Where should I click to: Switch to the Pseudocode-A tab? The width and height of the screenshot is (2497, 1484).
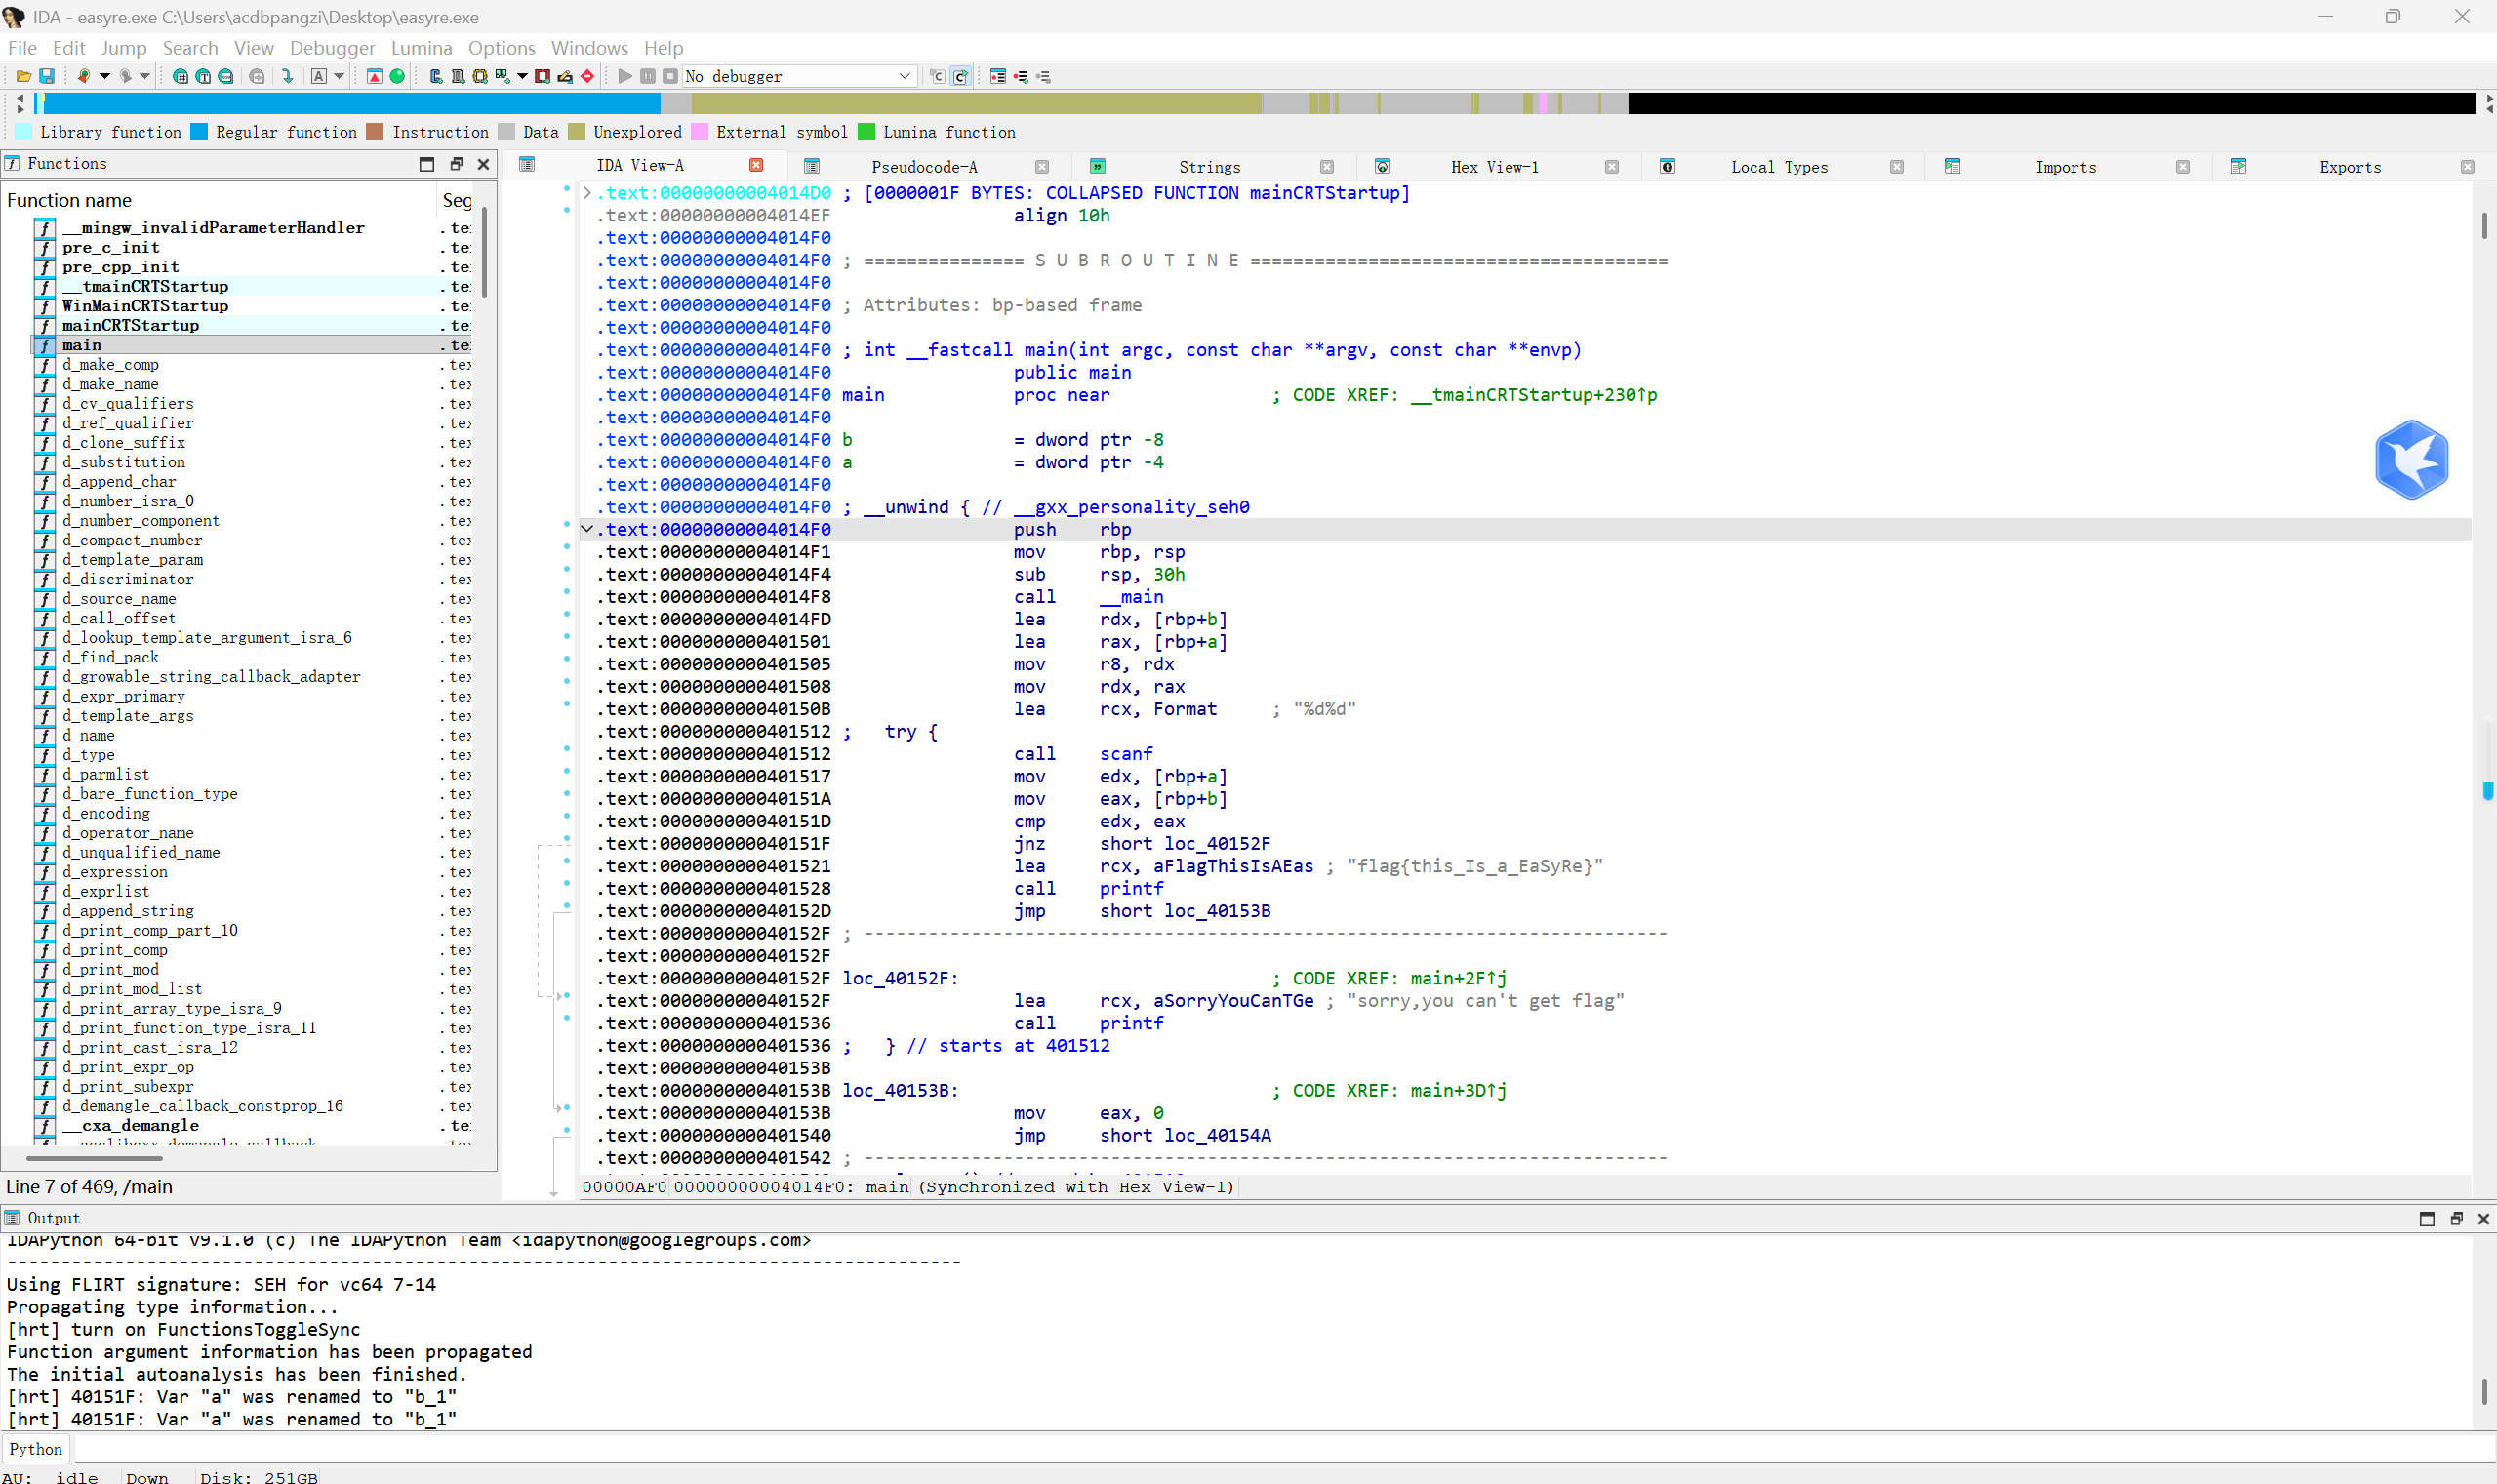click(923, 167)
